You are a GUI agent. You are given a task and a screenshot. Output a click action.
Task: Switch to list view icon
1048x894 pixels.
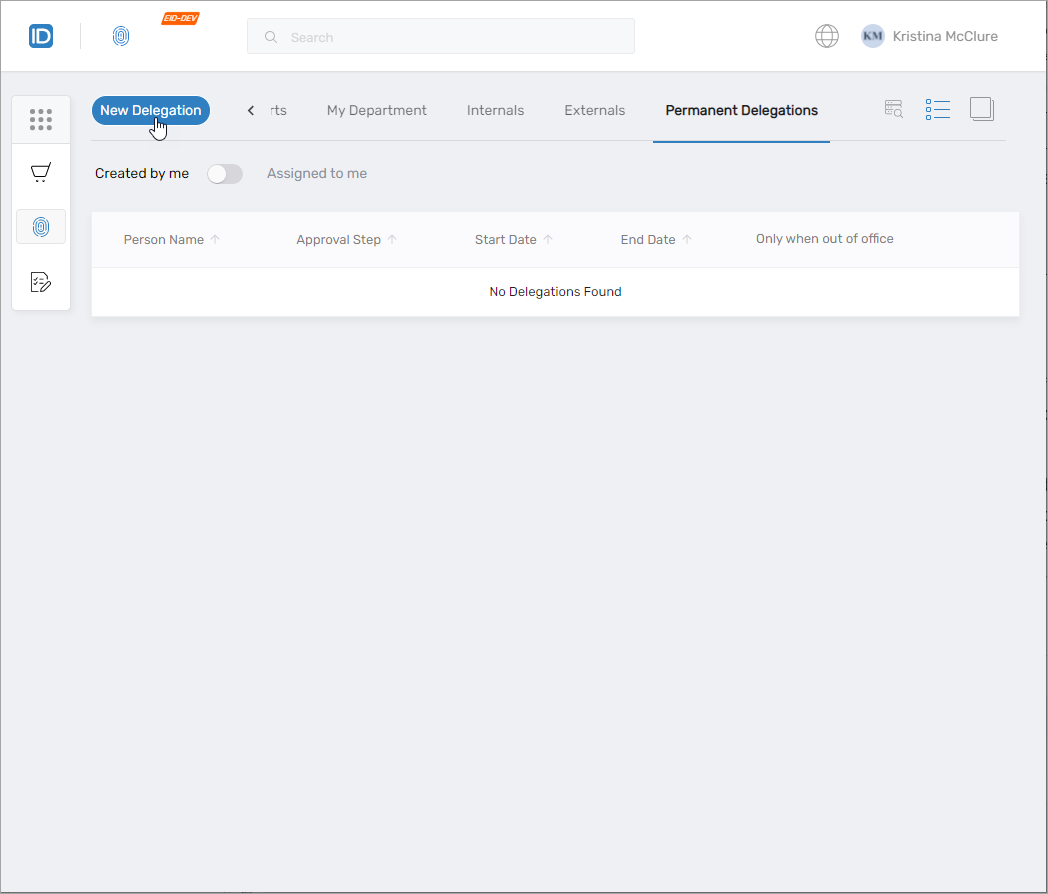pos(937,109)
